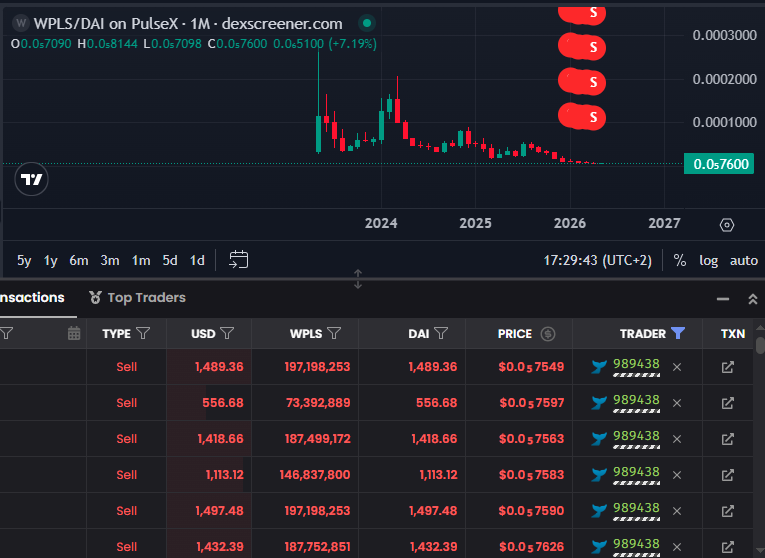Set chart range to 5d
Image resolution: width=765 pixels, height=558 pixels.
coord(170,260)
